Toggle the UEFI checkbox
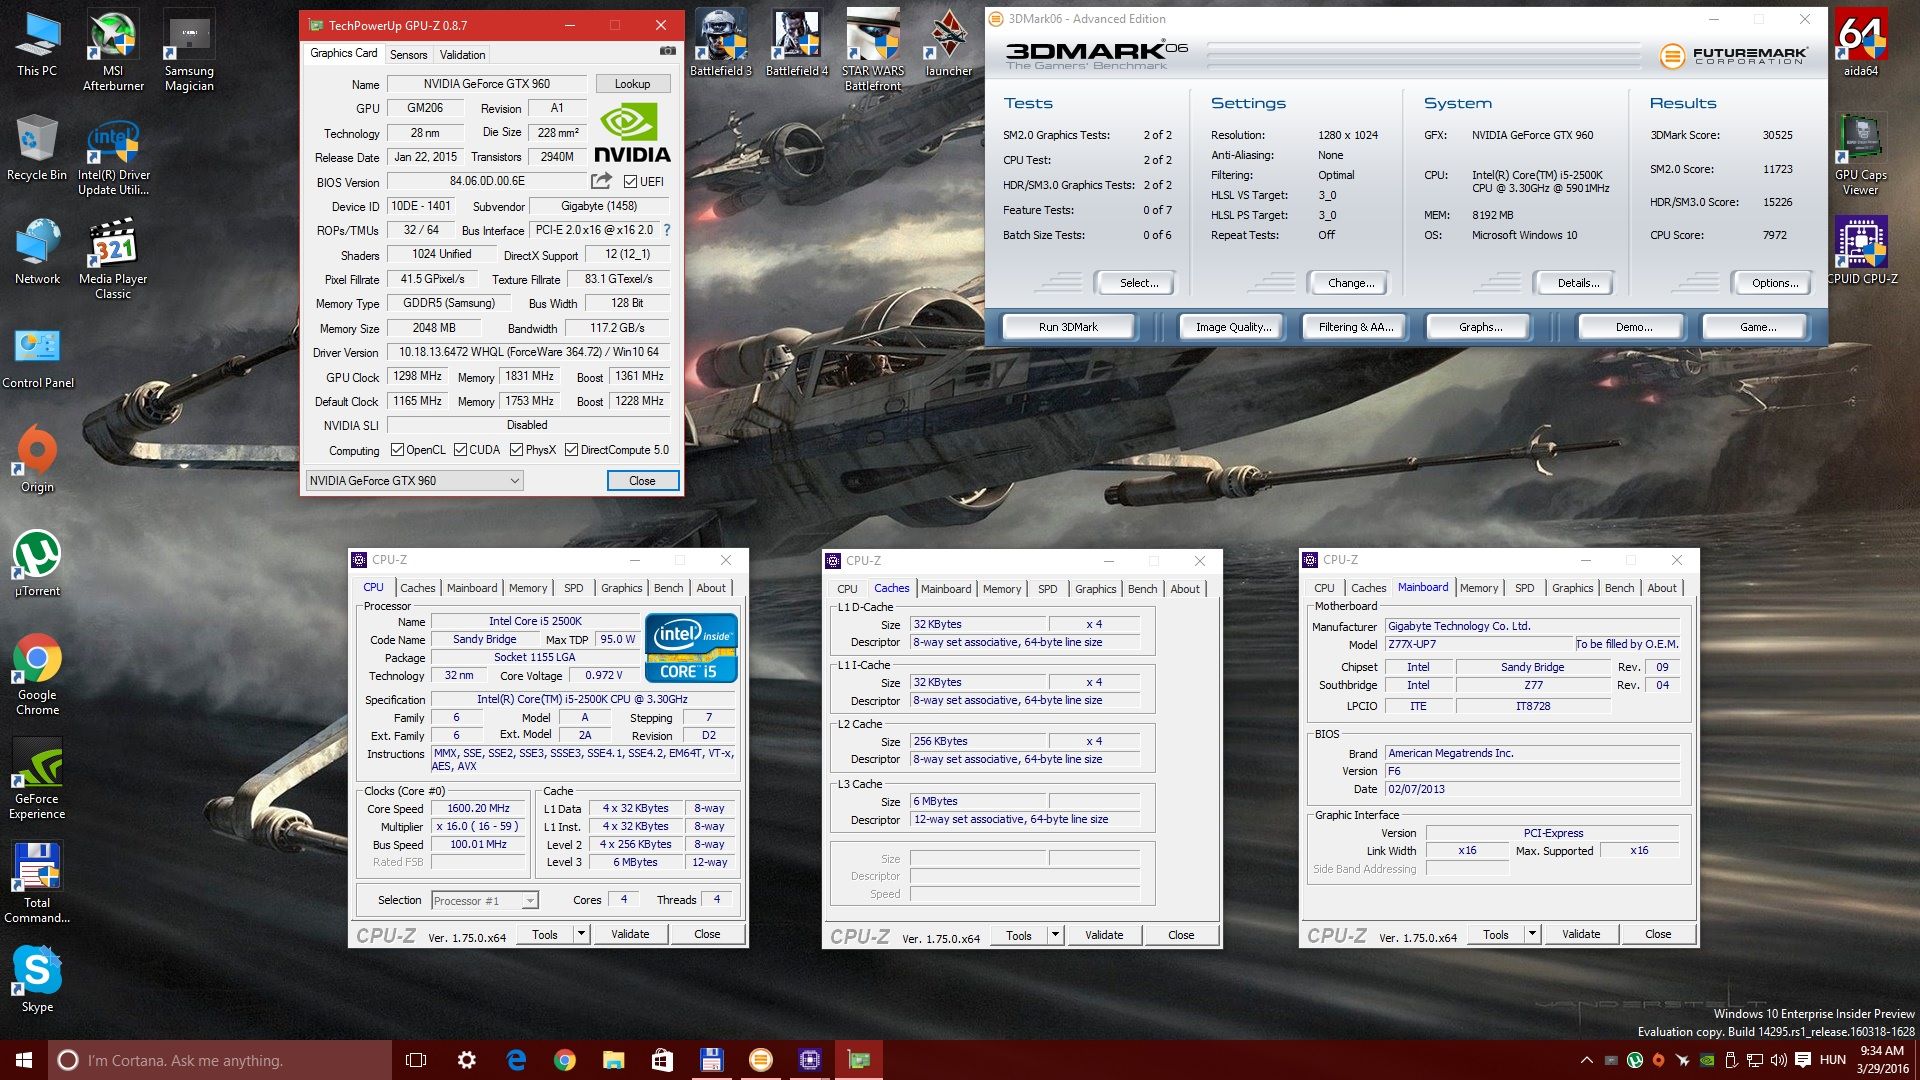The image size is (1920, 1080). click(x=630, y=182)
